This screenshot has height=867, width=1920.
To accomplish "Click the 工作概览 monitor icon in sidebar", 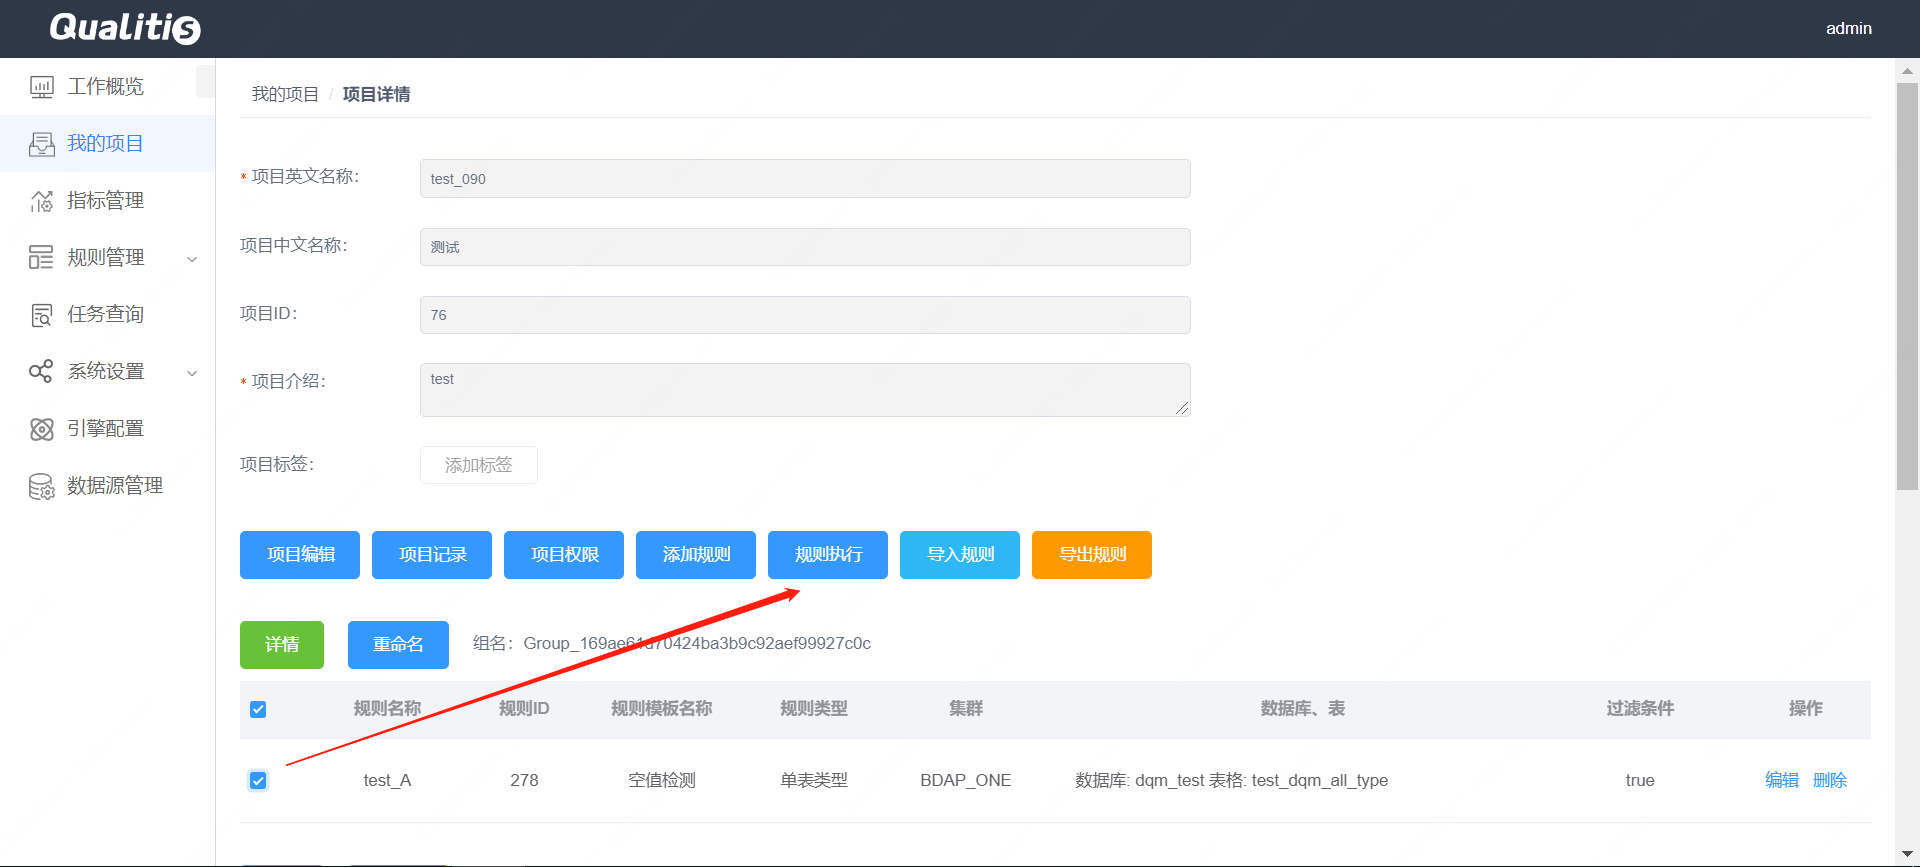I will click(41, 87).
